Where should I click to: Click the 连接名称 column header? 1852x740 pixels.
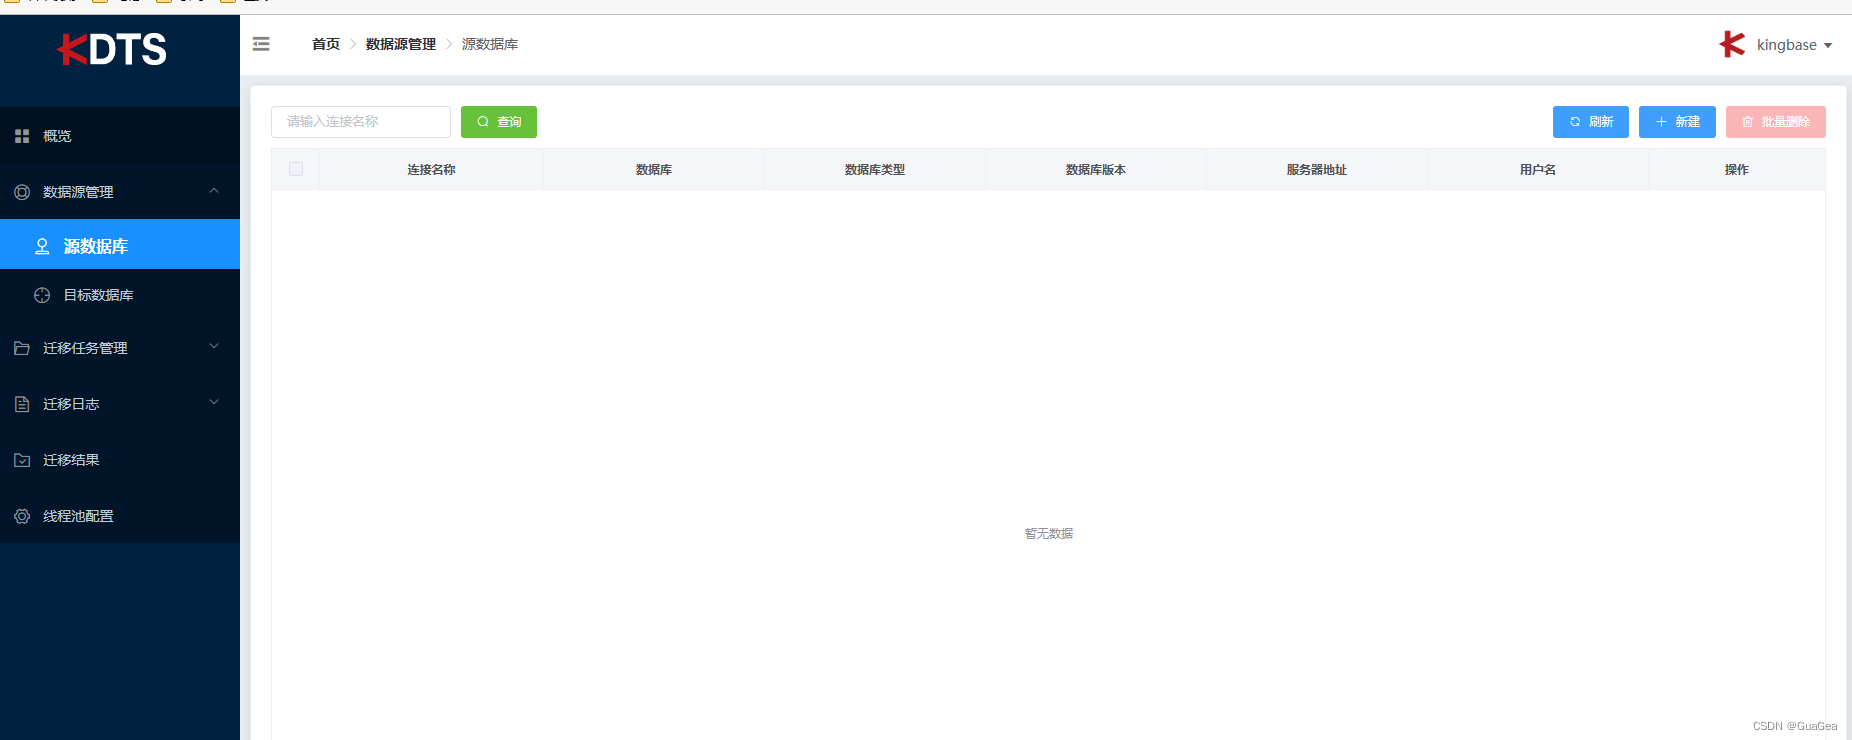431,170
